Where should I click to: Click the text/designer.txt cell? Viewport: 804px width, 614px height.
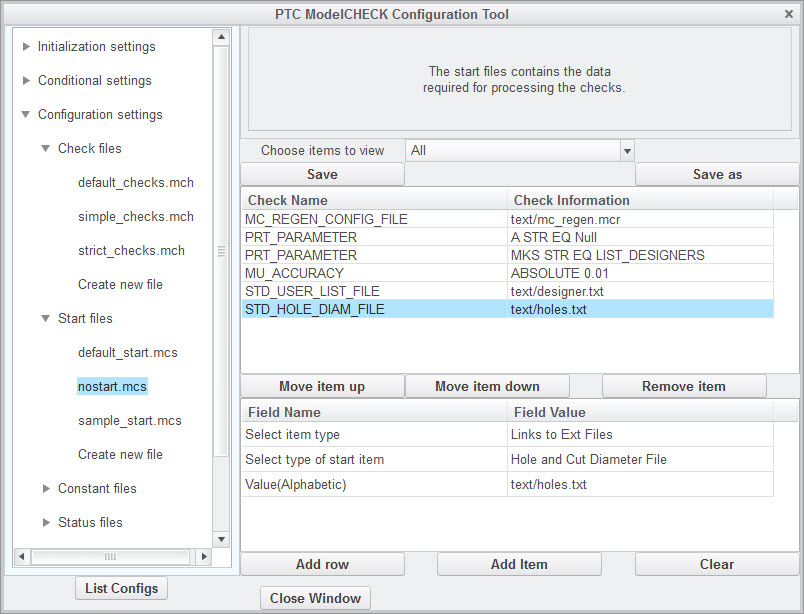(x=640, y=291)
